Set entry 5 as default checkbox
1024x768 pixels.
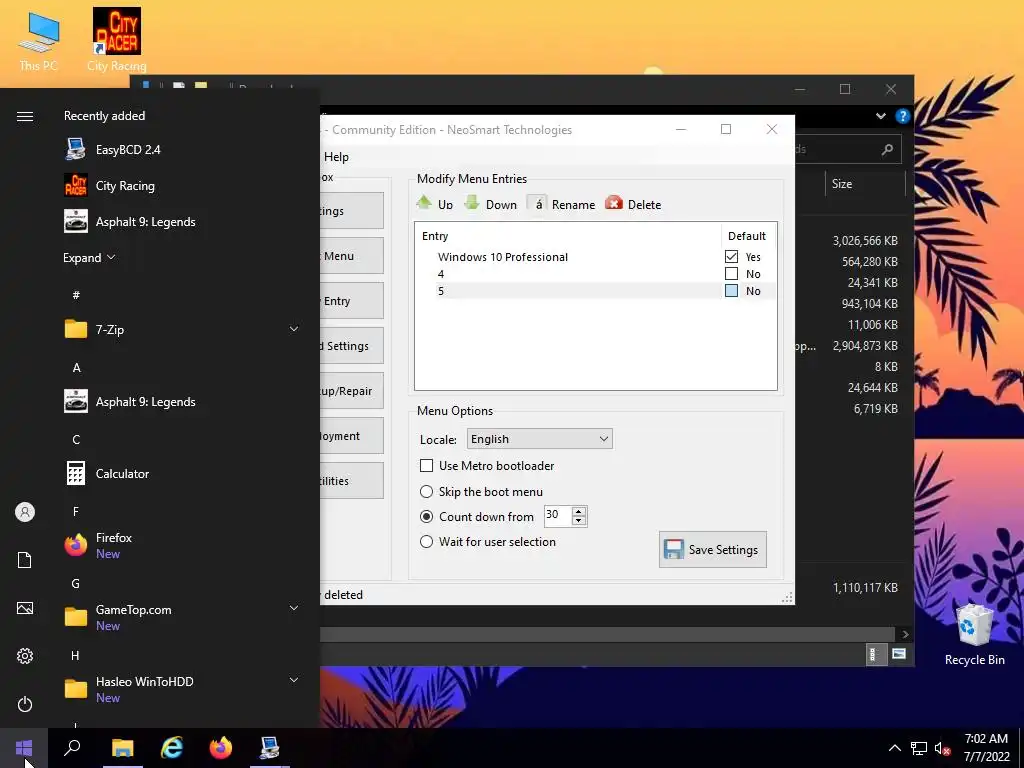pos(731,291)
